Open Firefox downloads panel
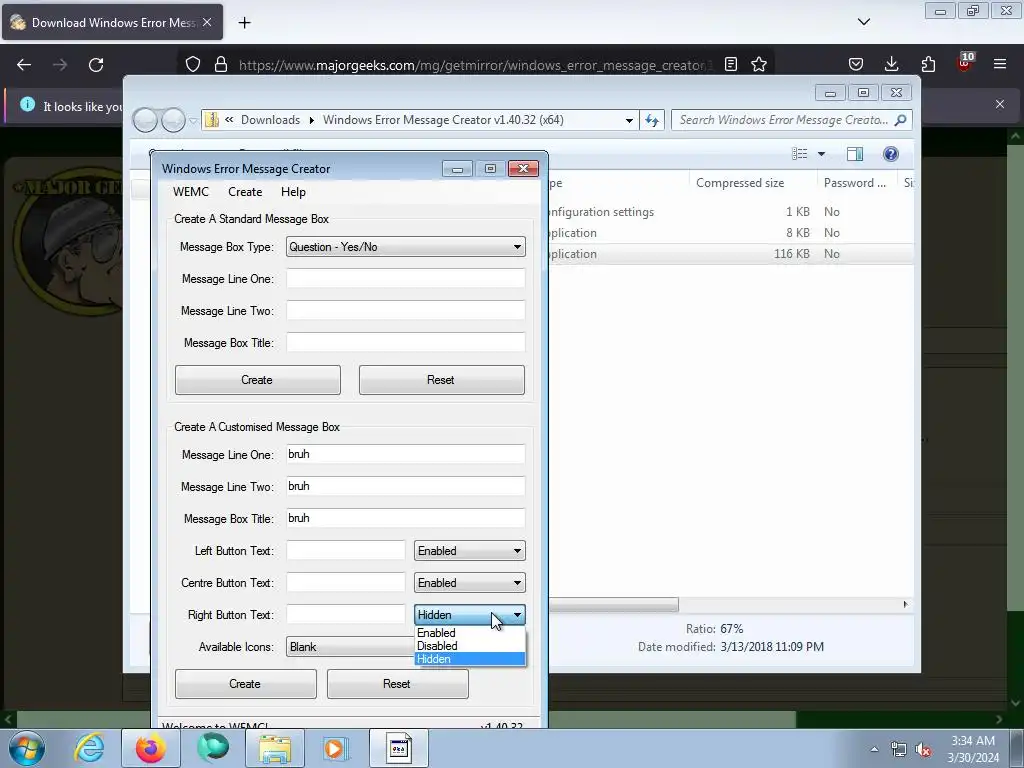Screen dimensions: 1024x768 point(891,65)
